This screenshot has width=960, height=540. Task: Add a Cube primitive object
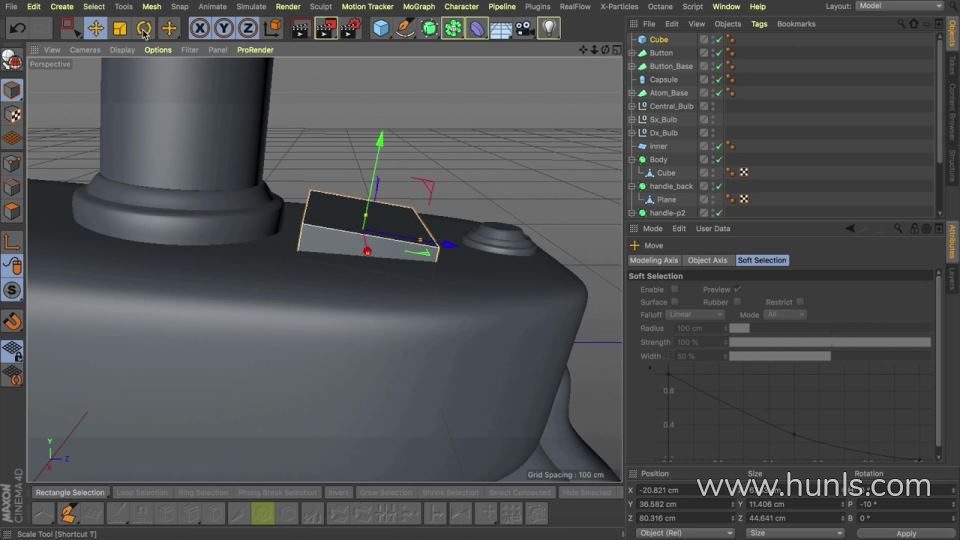pos(380,28)
